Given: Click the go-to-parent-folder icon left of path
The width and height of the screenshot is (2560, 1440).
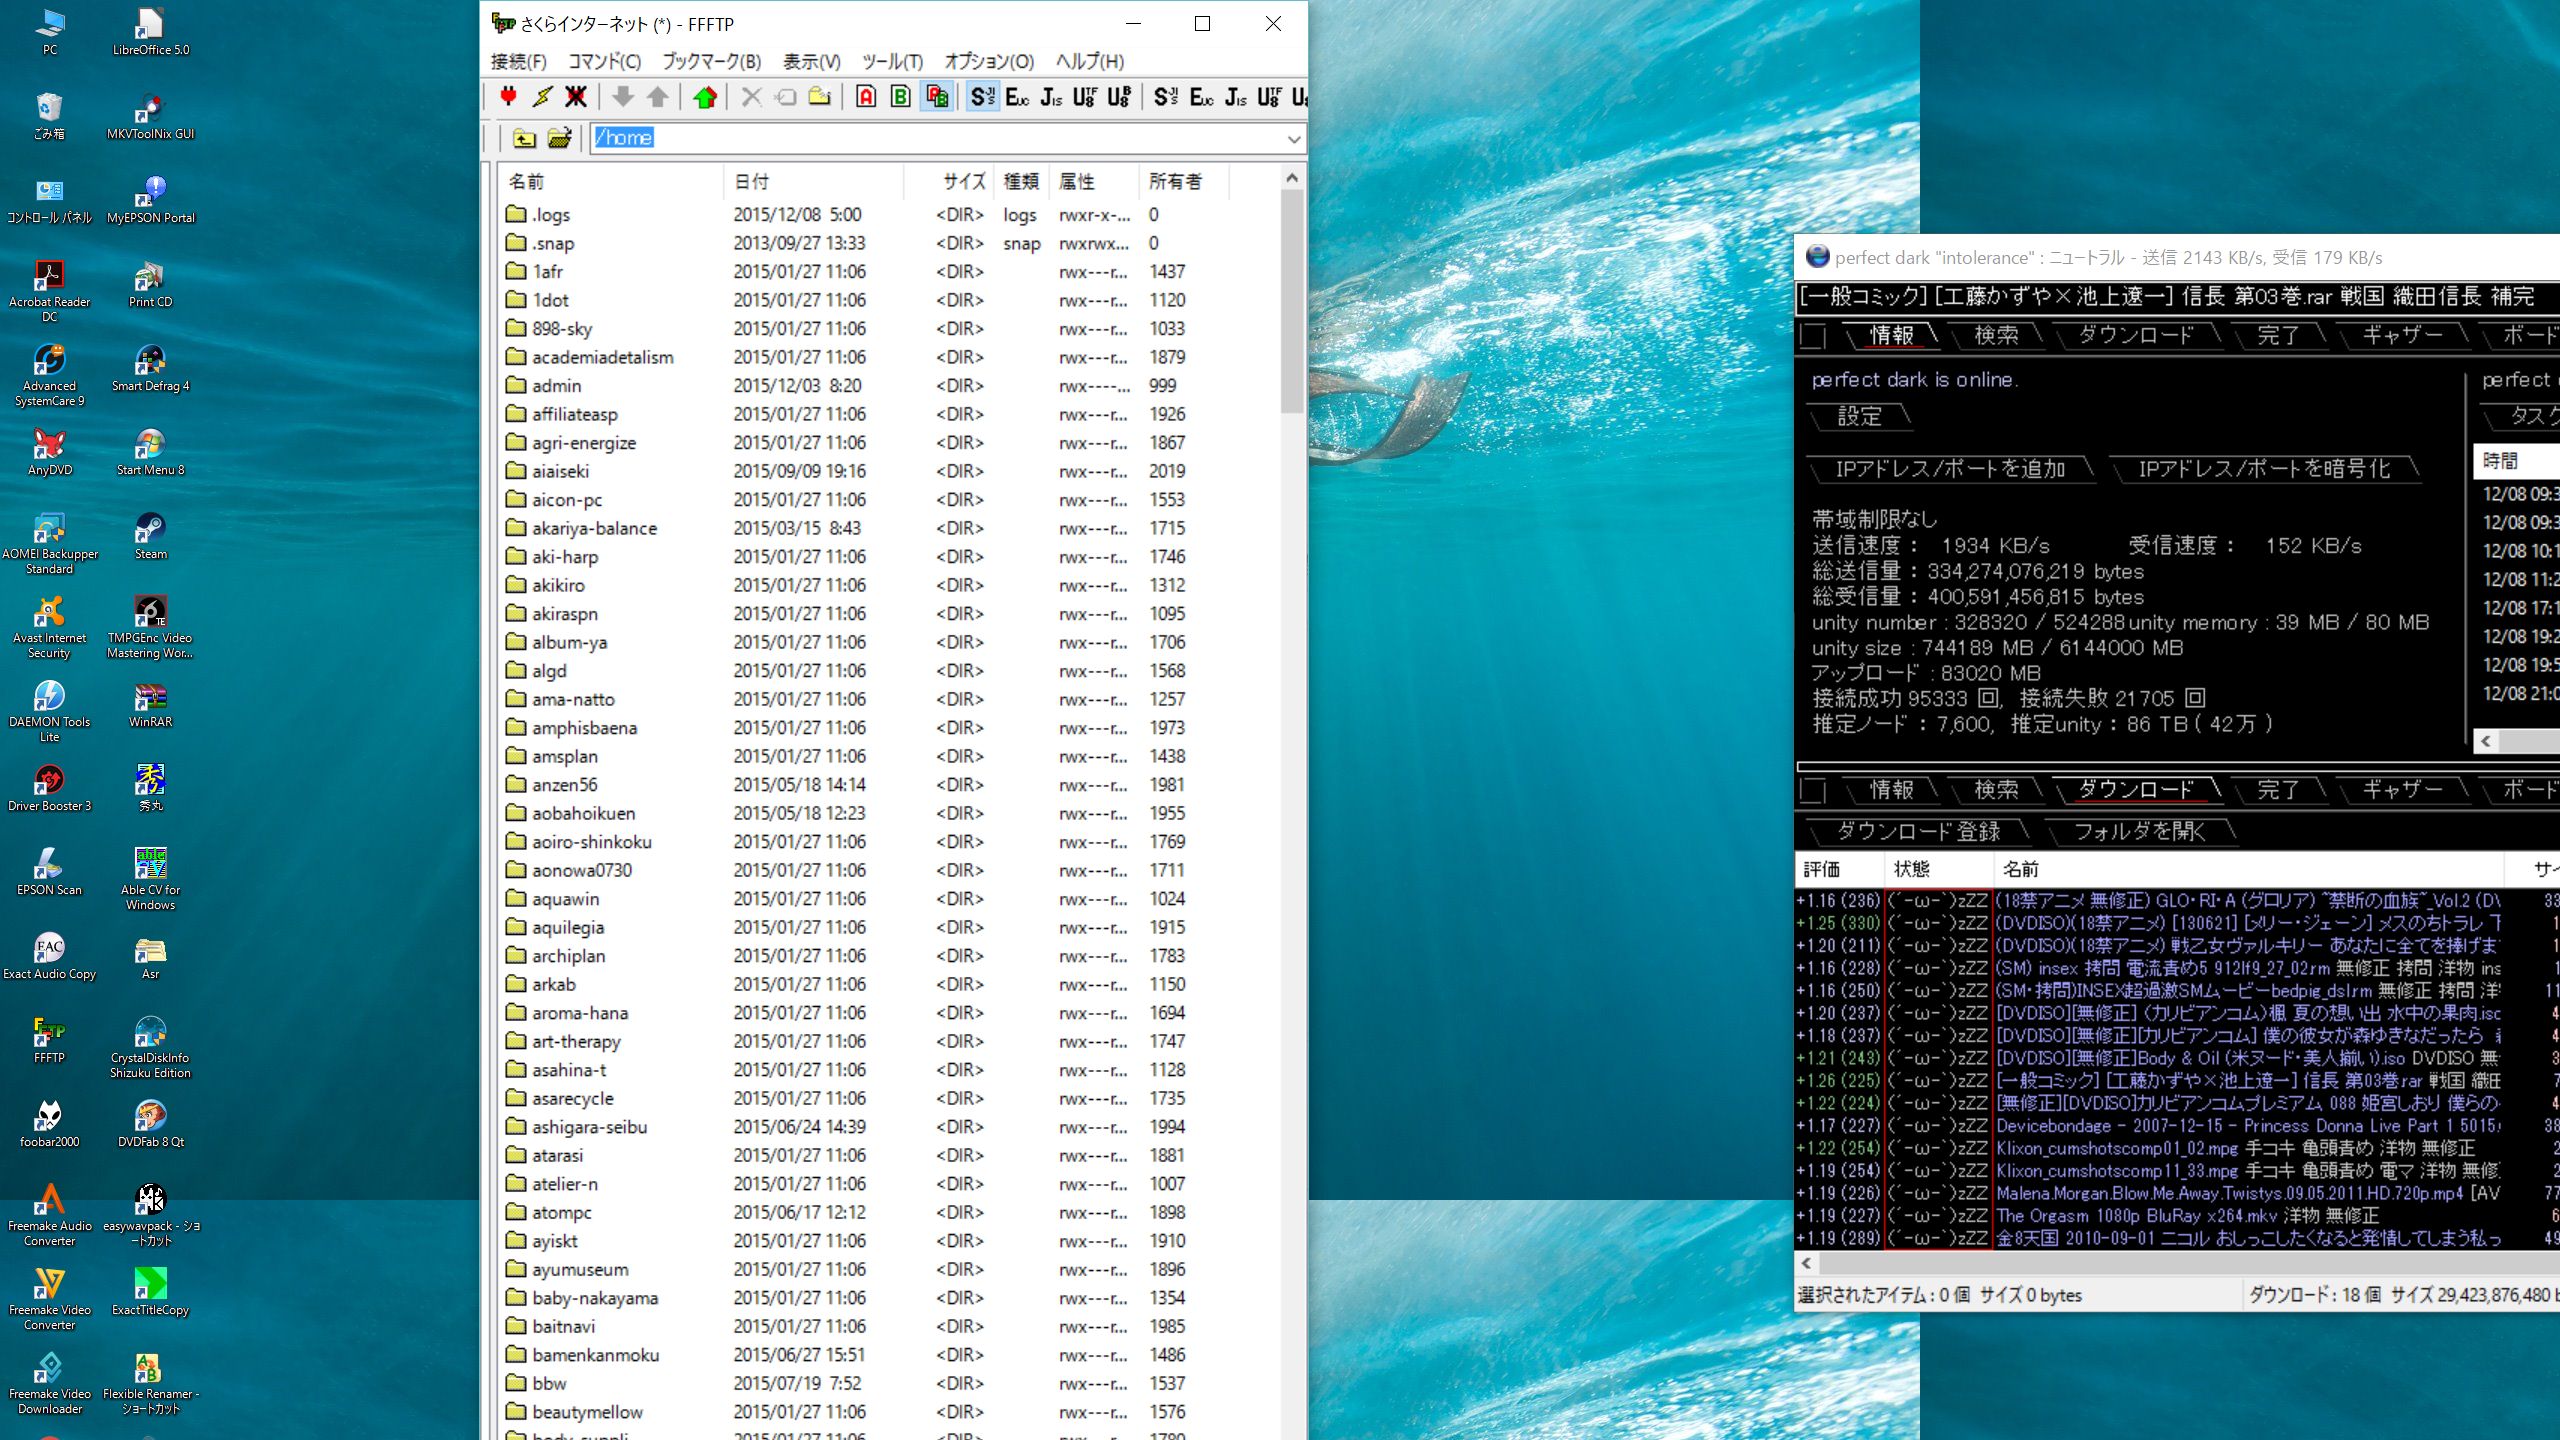Looking at the screenshot, I should click(x=524, y=138).
